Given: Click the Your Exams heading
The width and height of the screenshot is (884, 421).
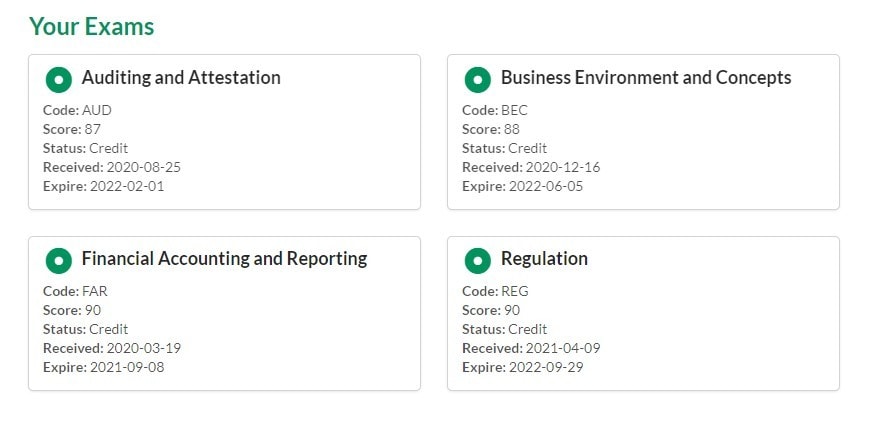Looking at the screenshot, I should pos(91,26).
